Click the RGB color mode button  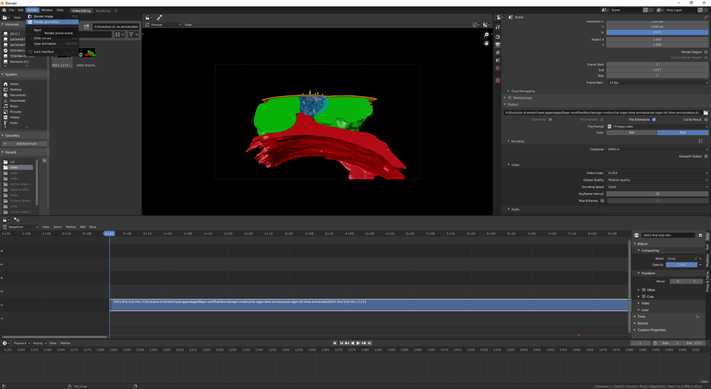click(682, 132)
